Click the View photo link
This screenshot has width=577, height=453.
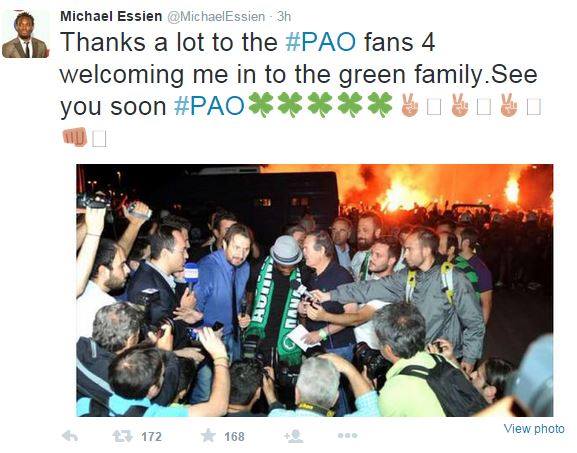(534, 429)
